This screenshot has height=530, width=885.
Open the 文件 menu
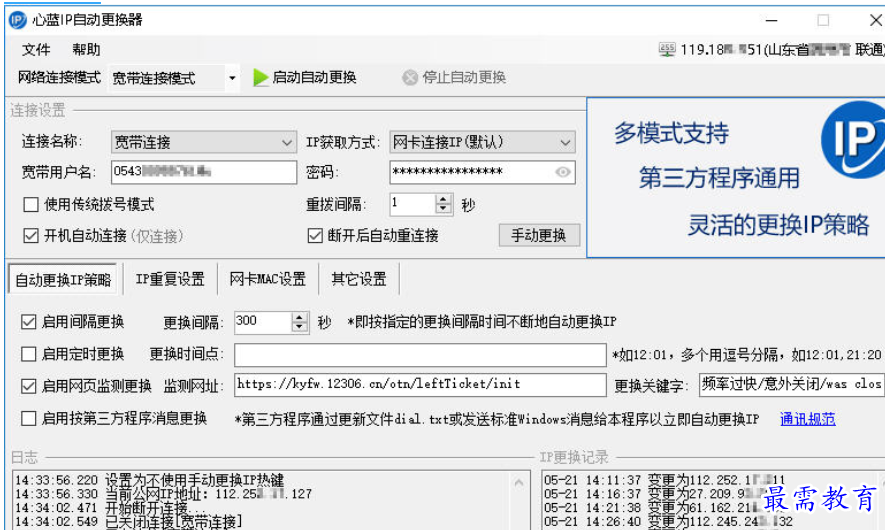tap(36, 50)
